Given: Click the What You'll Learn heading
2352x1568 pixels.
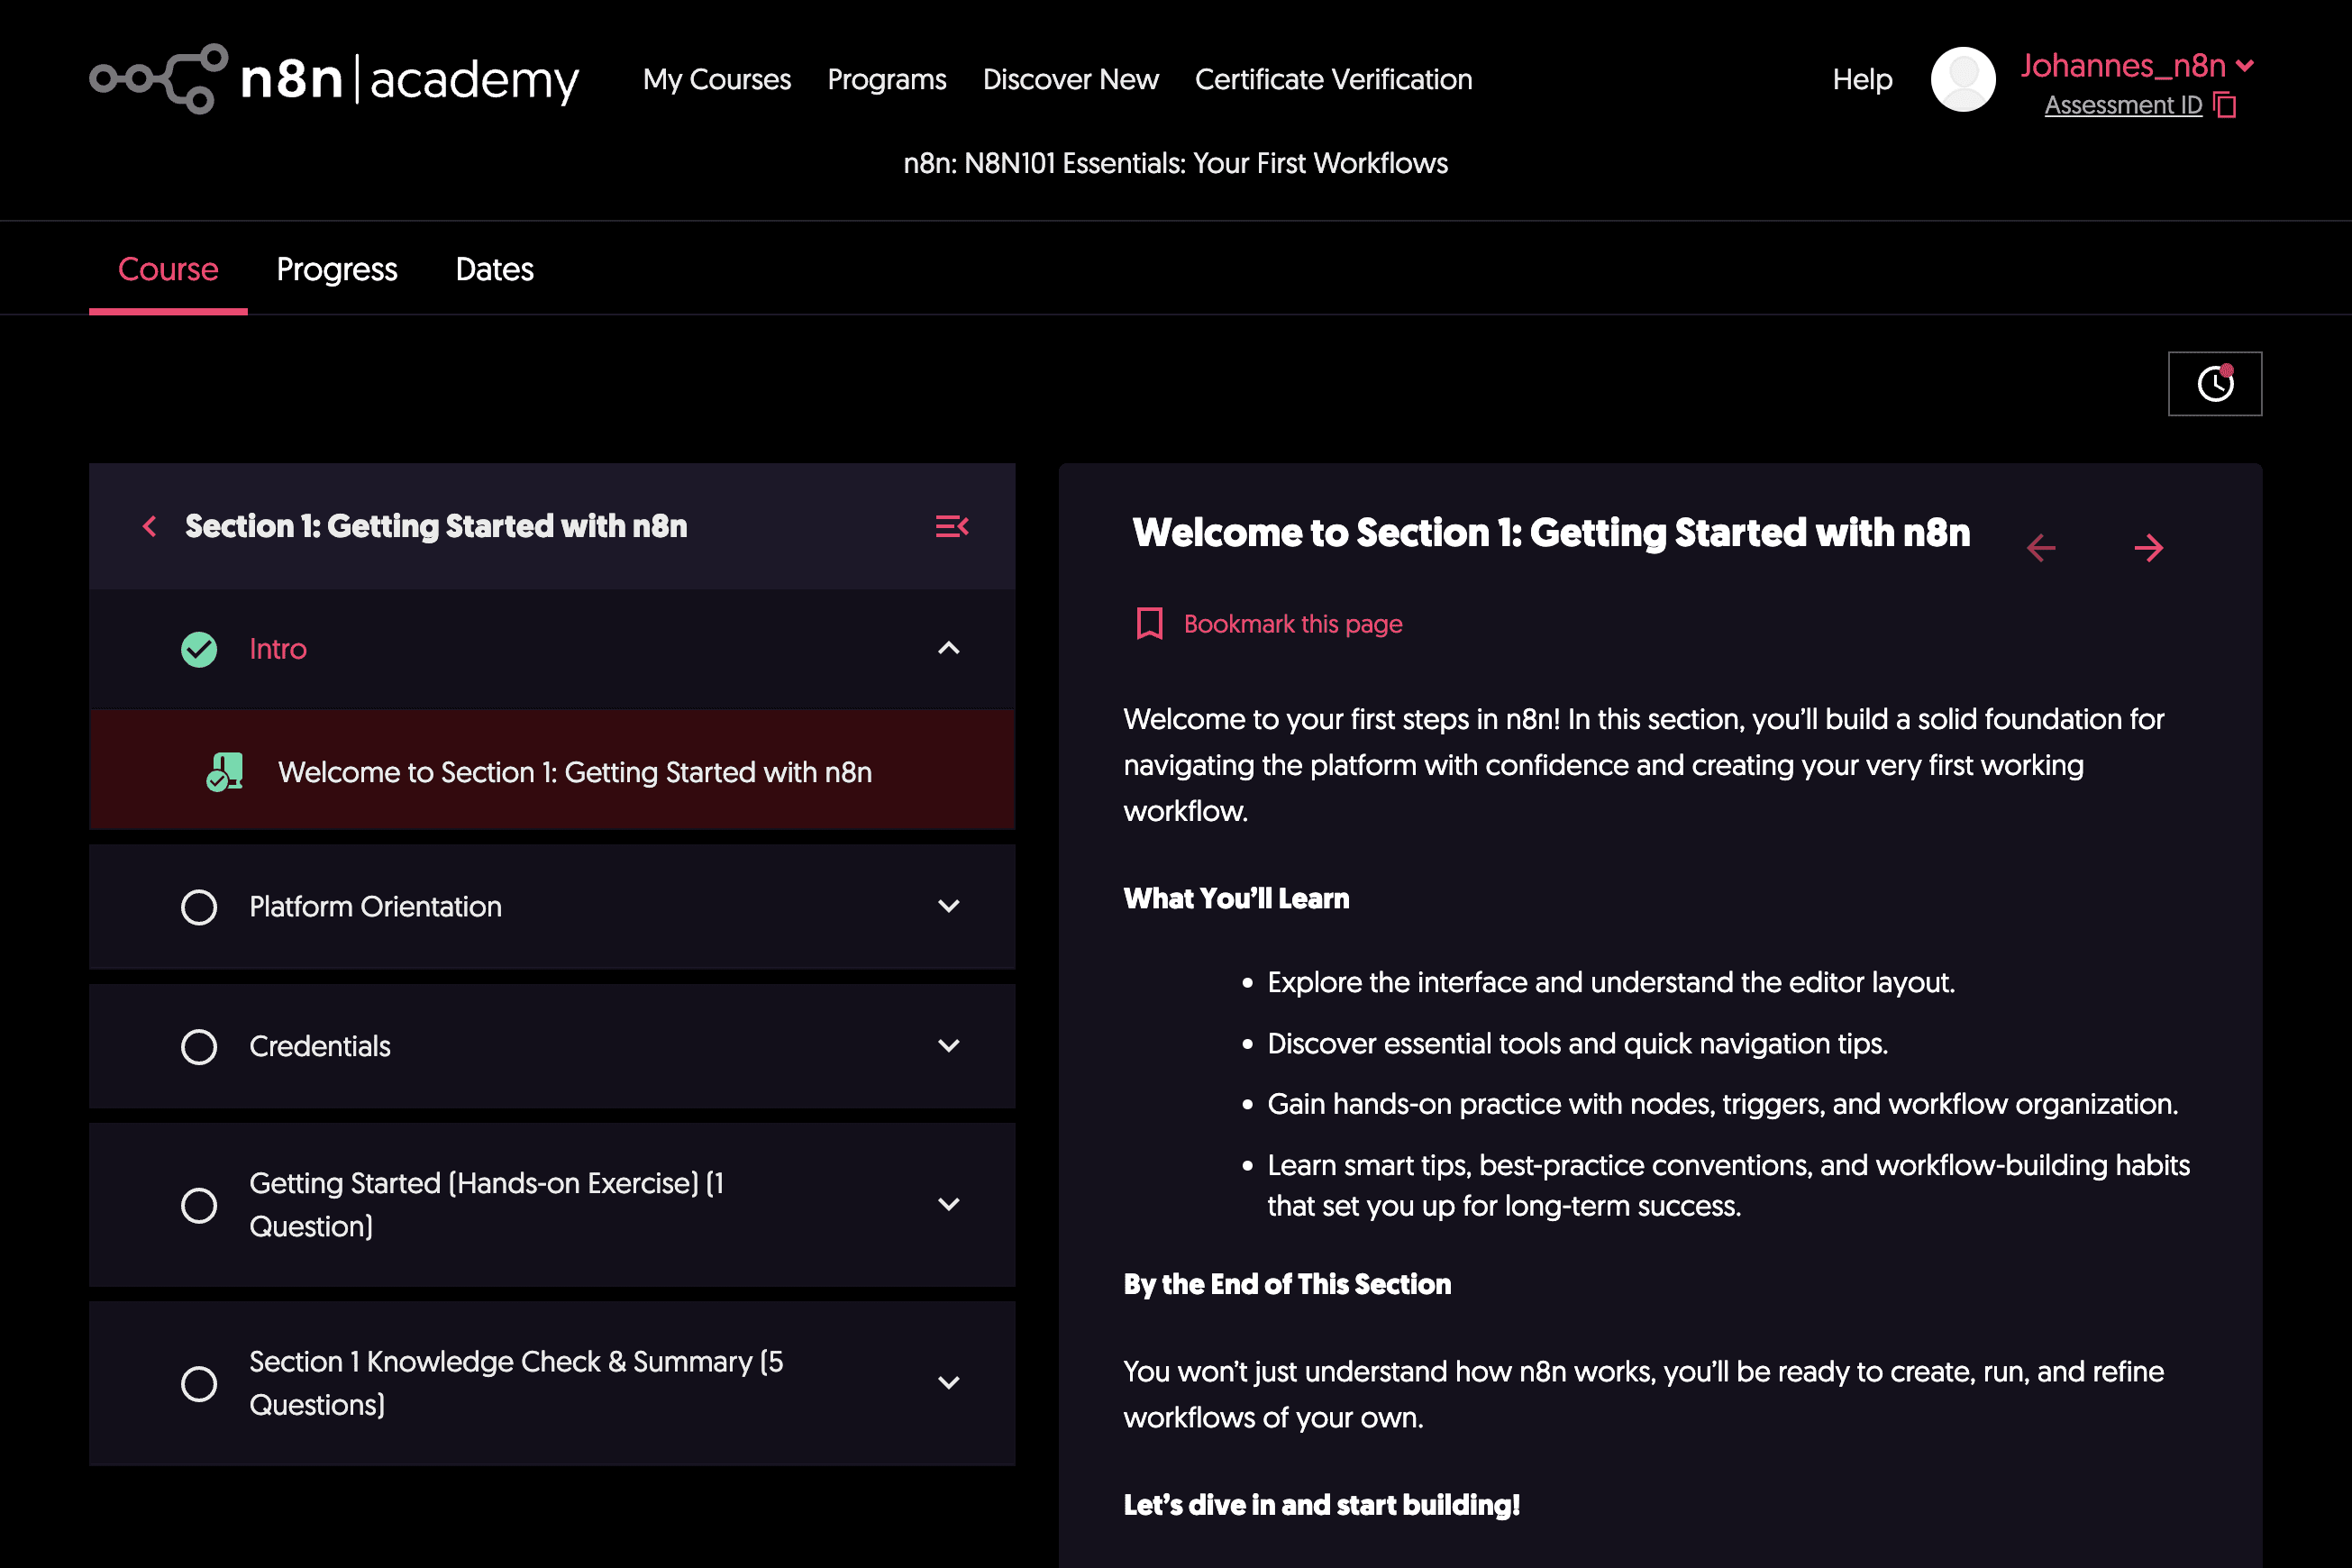Looking at the screenshot, I should pos(1236,898).
